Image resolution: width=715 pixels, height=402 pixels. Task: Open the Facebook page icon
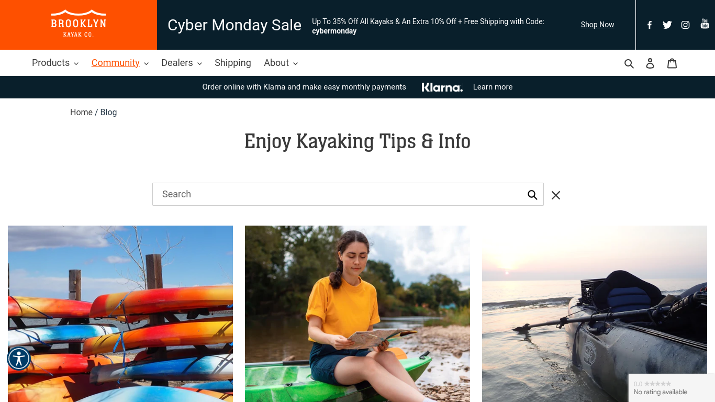[x=649, y=25]
